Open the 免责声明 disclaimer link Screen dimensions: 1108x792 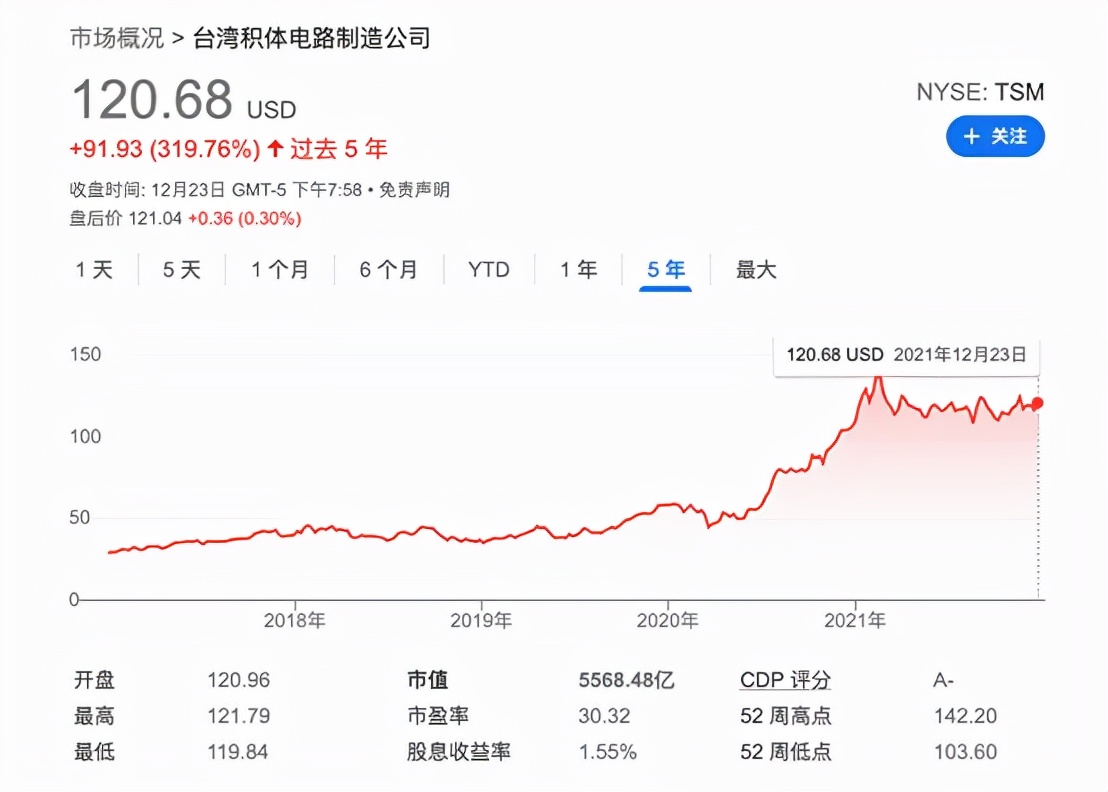pos(414,190)
